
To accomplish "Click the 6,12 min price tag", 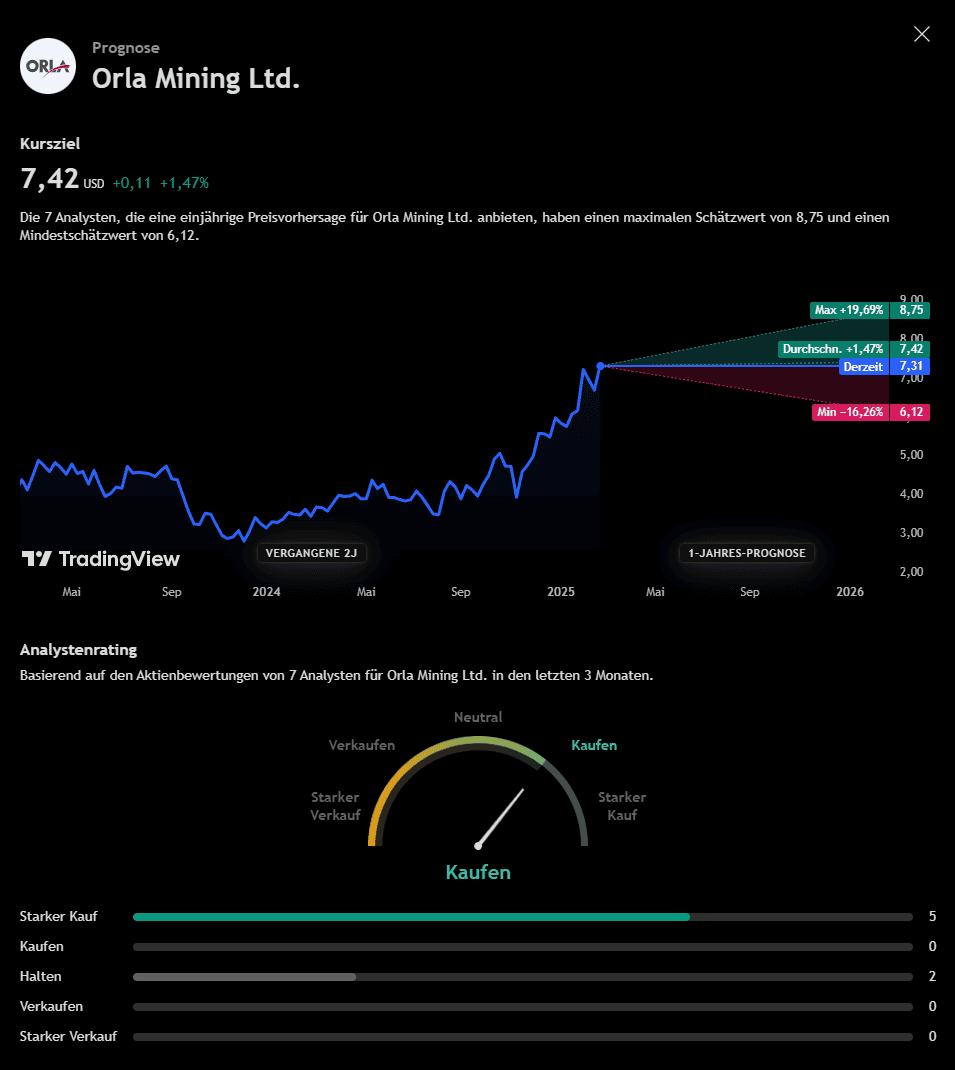I will click(x=911, y=411).
